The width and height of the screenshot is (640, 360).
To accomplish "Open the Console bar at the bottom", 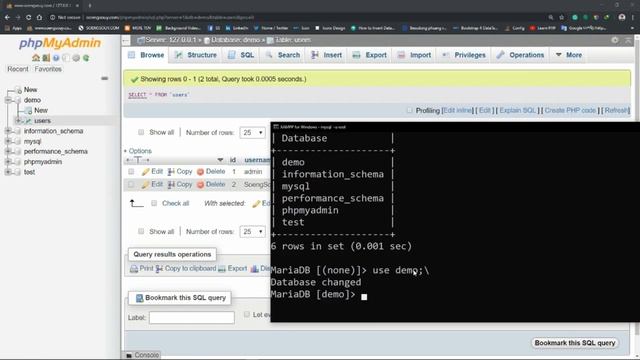I will pos(143,355).
